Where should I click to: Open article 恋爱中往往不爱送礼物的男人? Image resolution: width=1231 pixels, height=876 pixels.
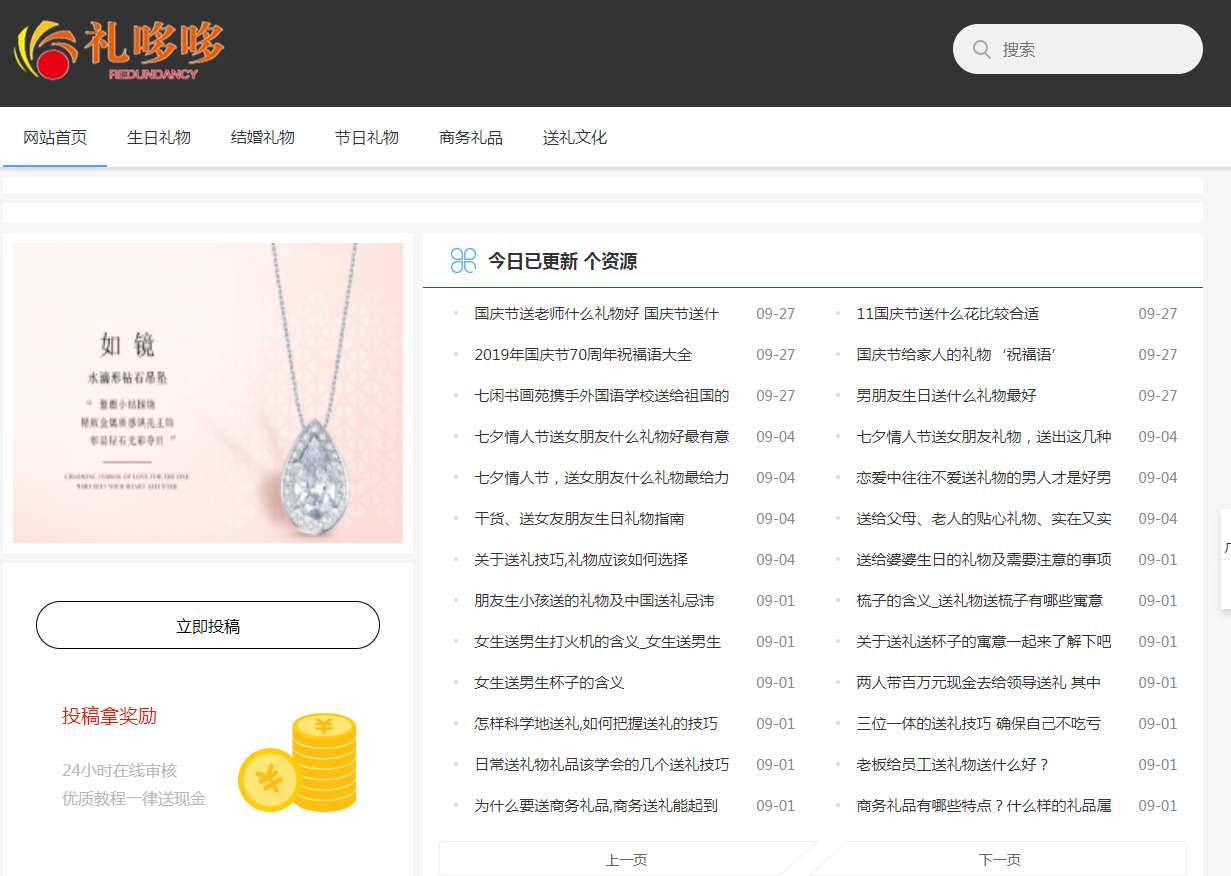point(984,478)
